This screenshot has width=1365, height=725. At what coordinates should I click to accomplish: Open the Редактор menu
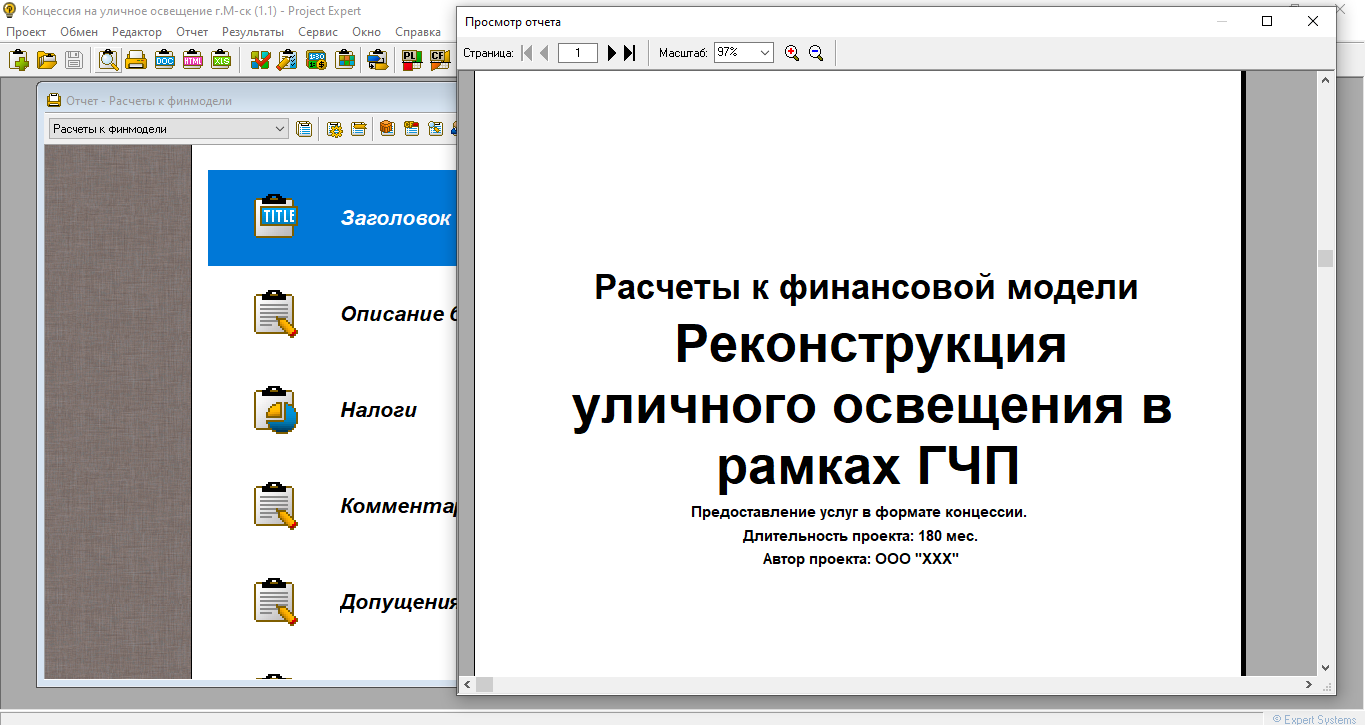[137, 32]
